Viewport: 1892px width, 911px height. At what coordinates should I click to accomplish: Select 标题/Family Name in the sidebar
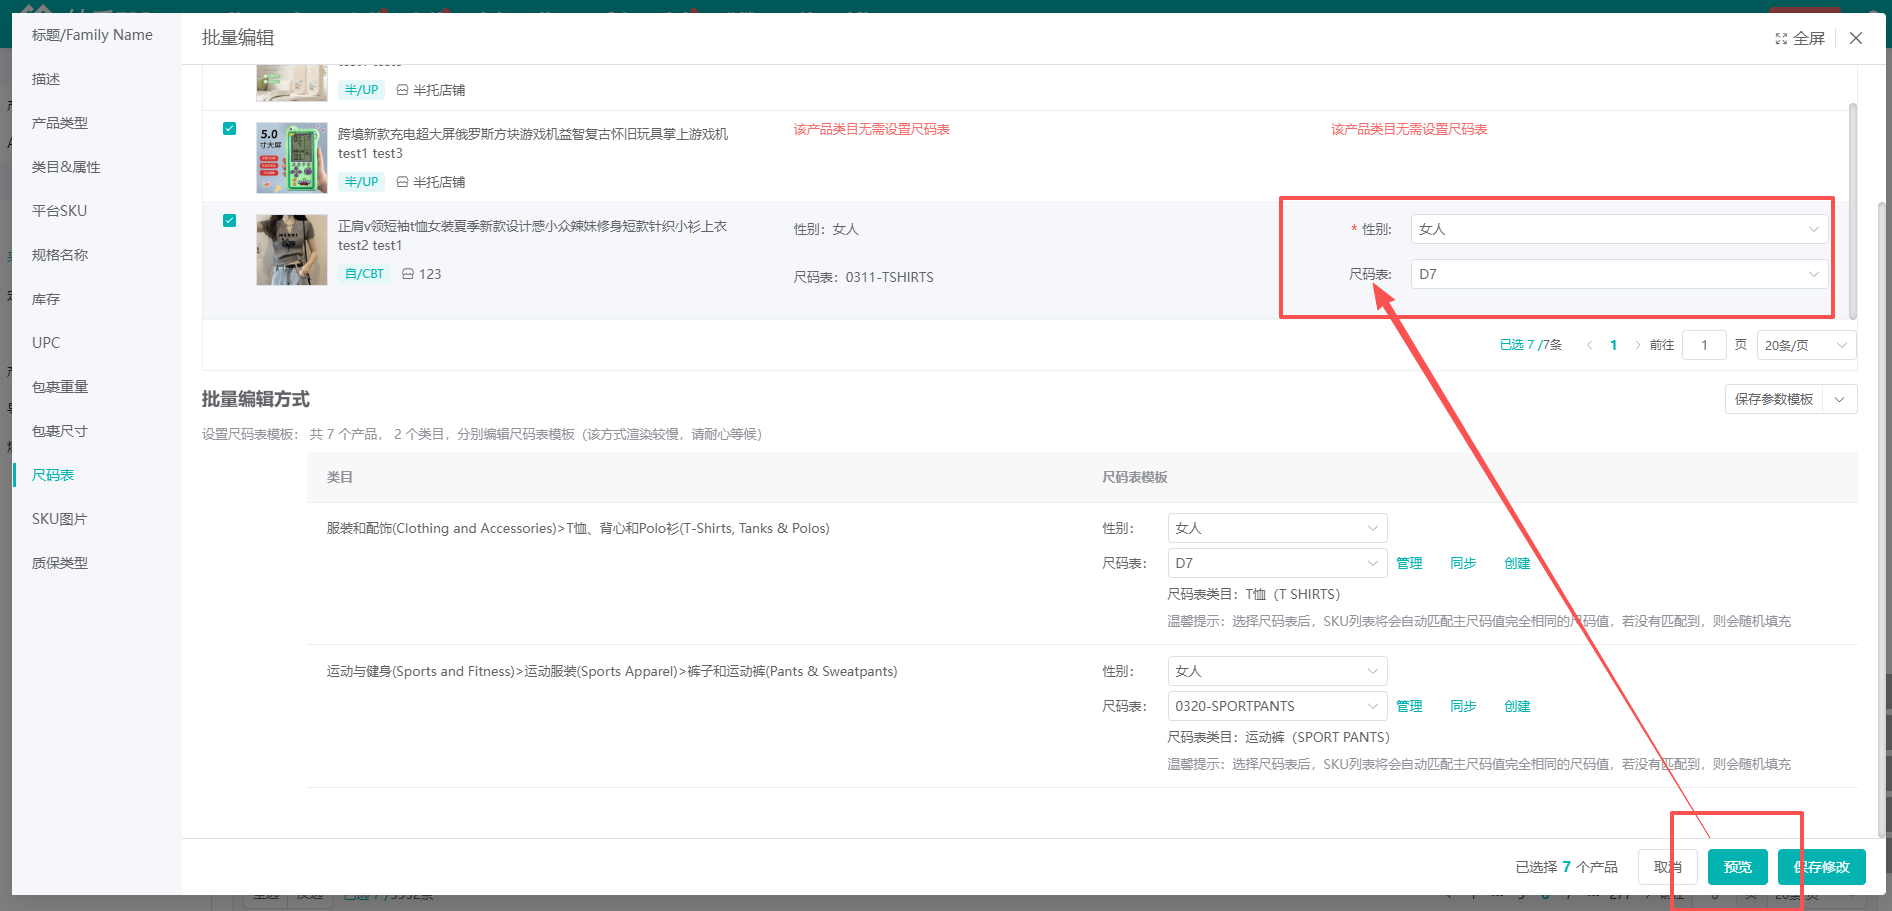pos(92,35)
